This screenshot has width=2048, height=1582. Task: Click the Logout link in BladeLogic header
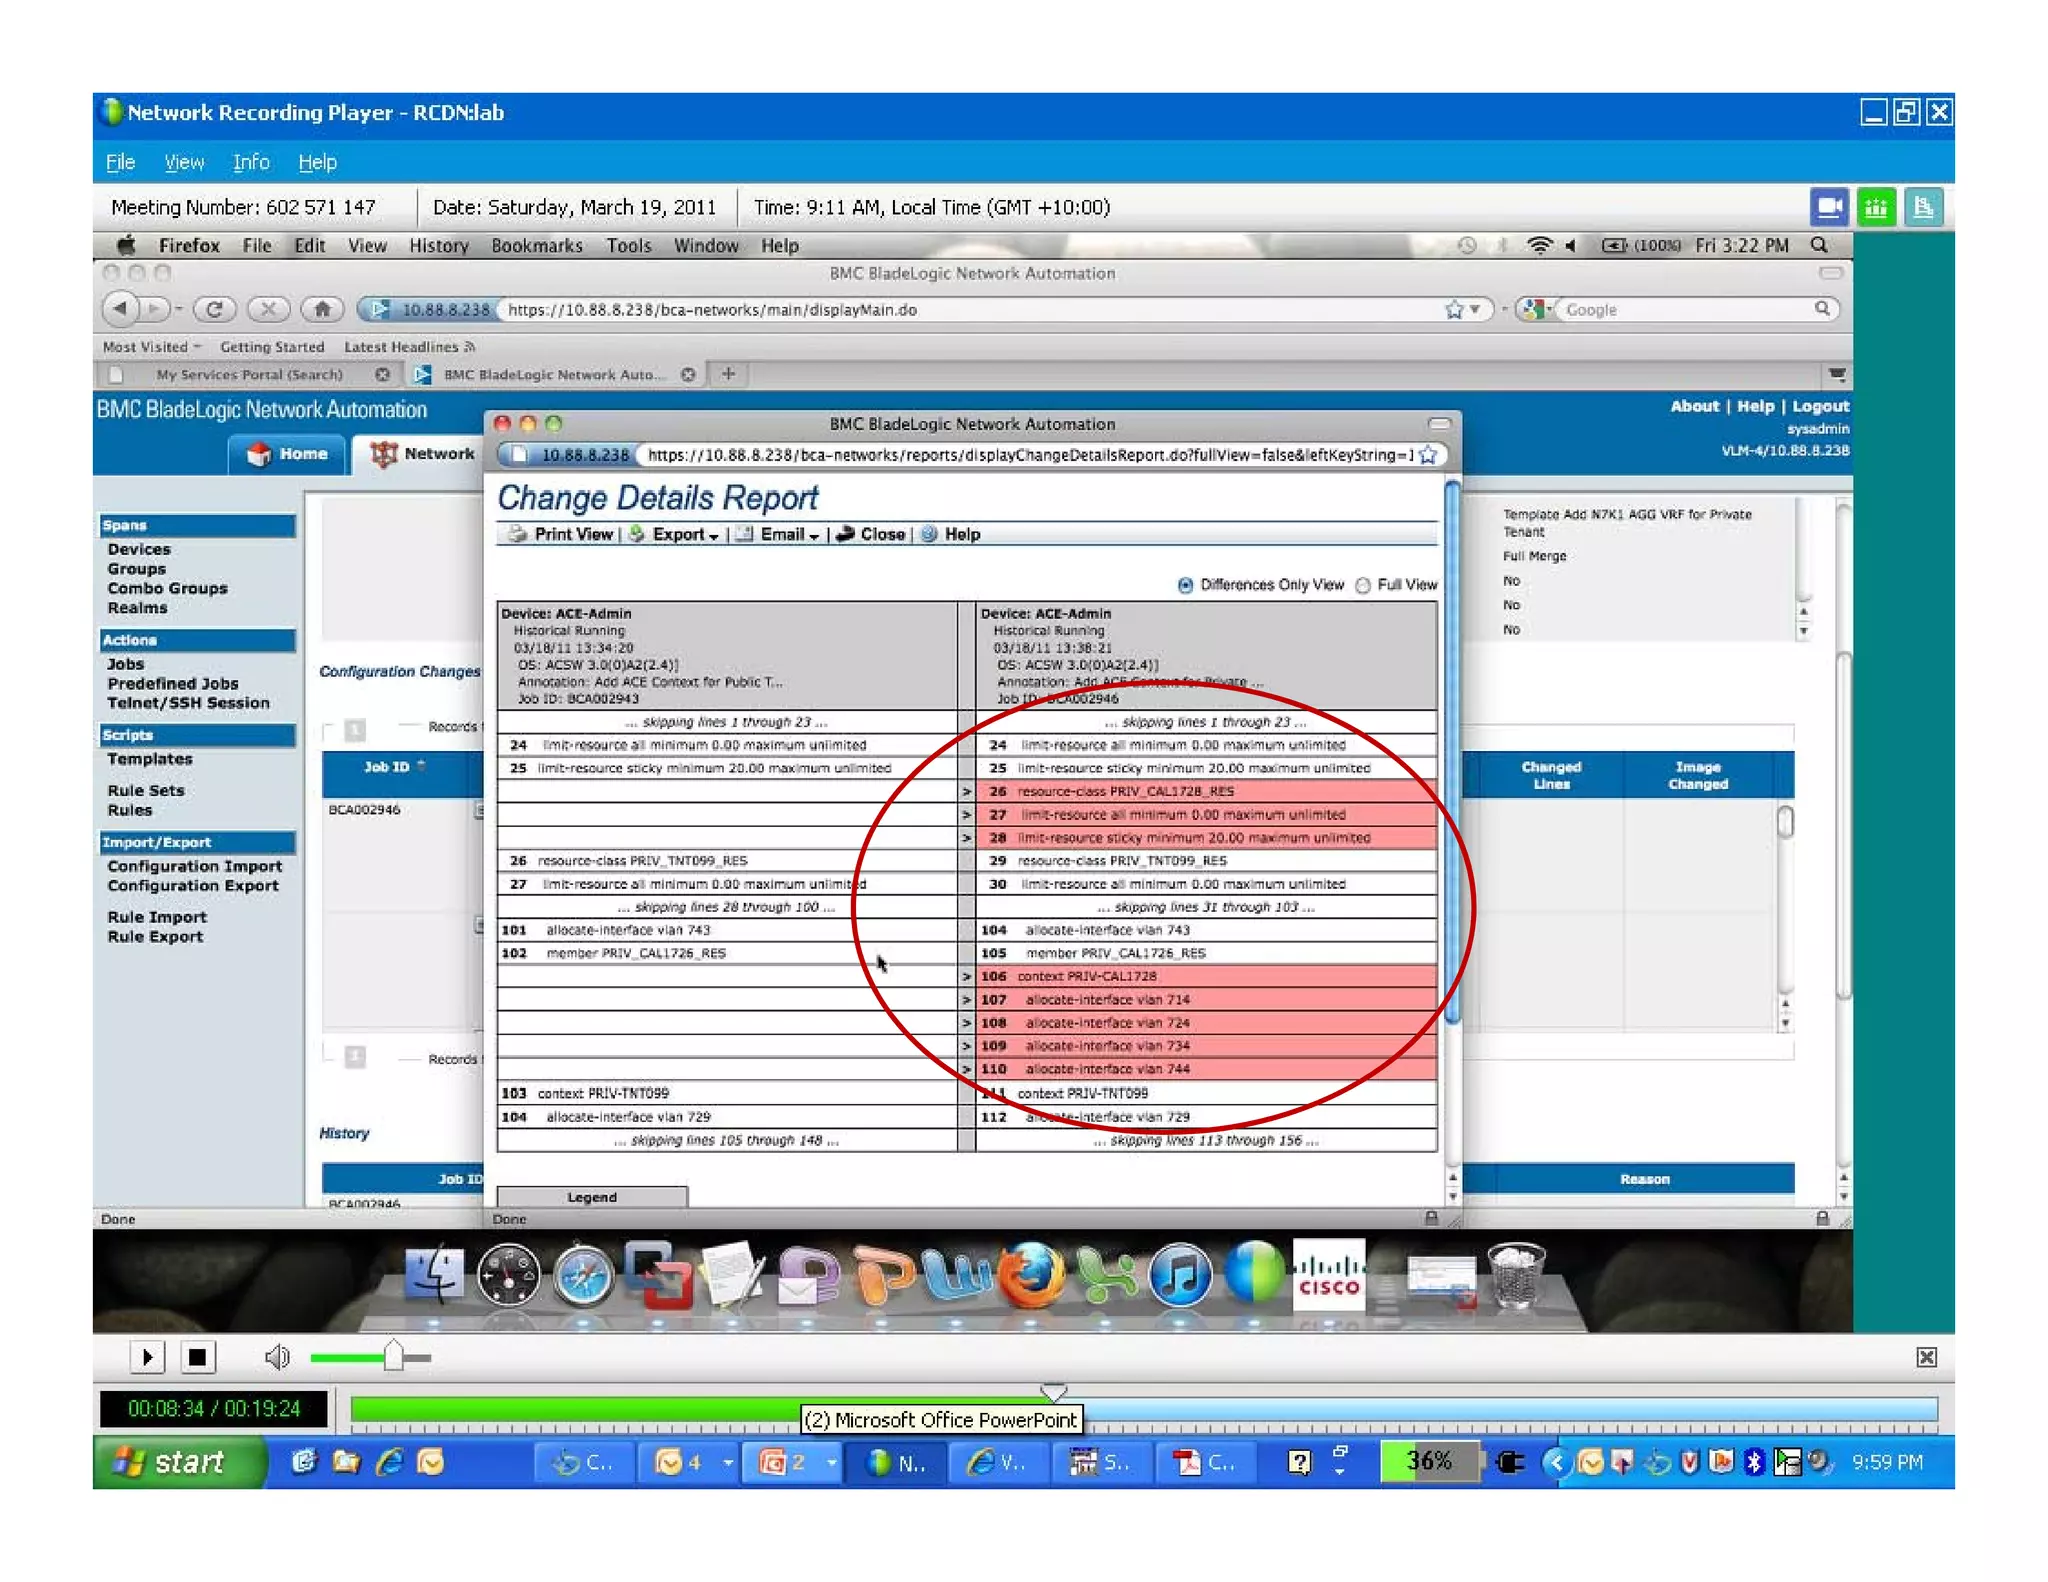1820,406
